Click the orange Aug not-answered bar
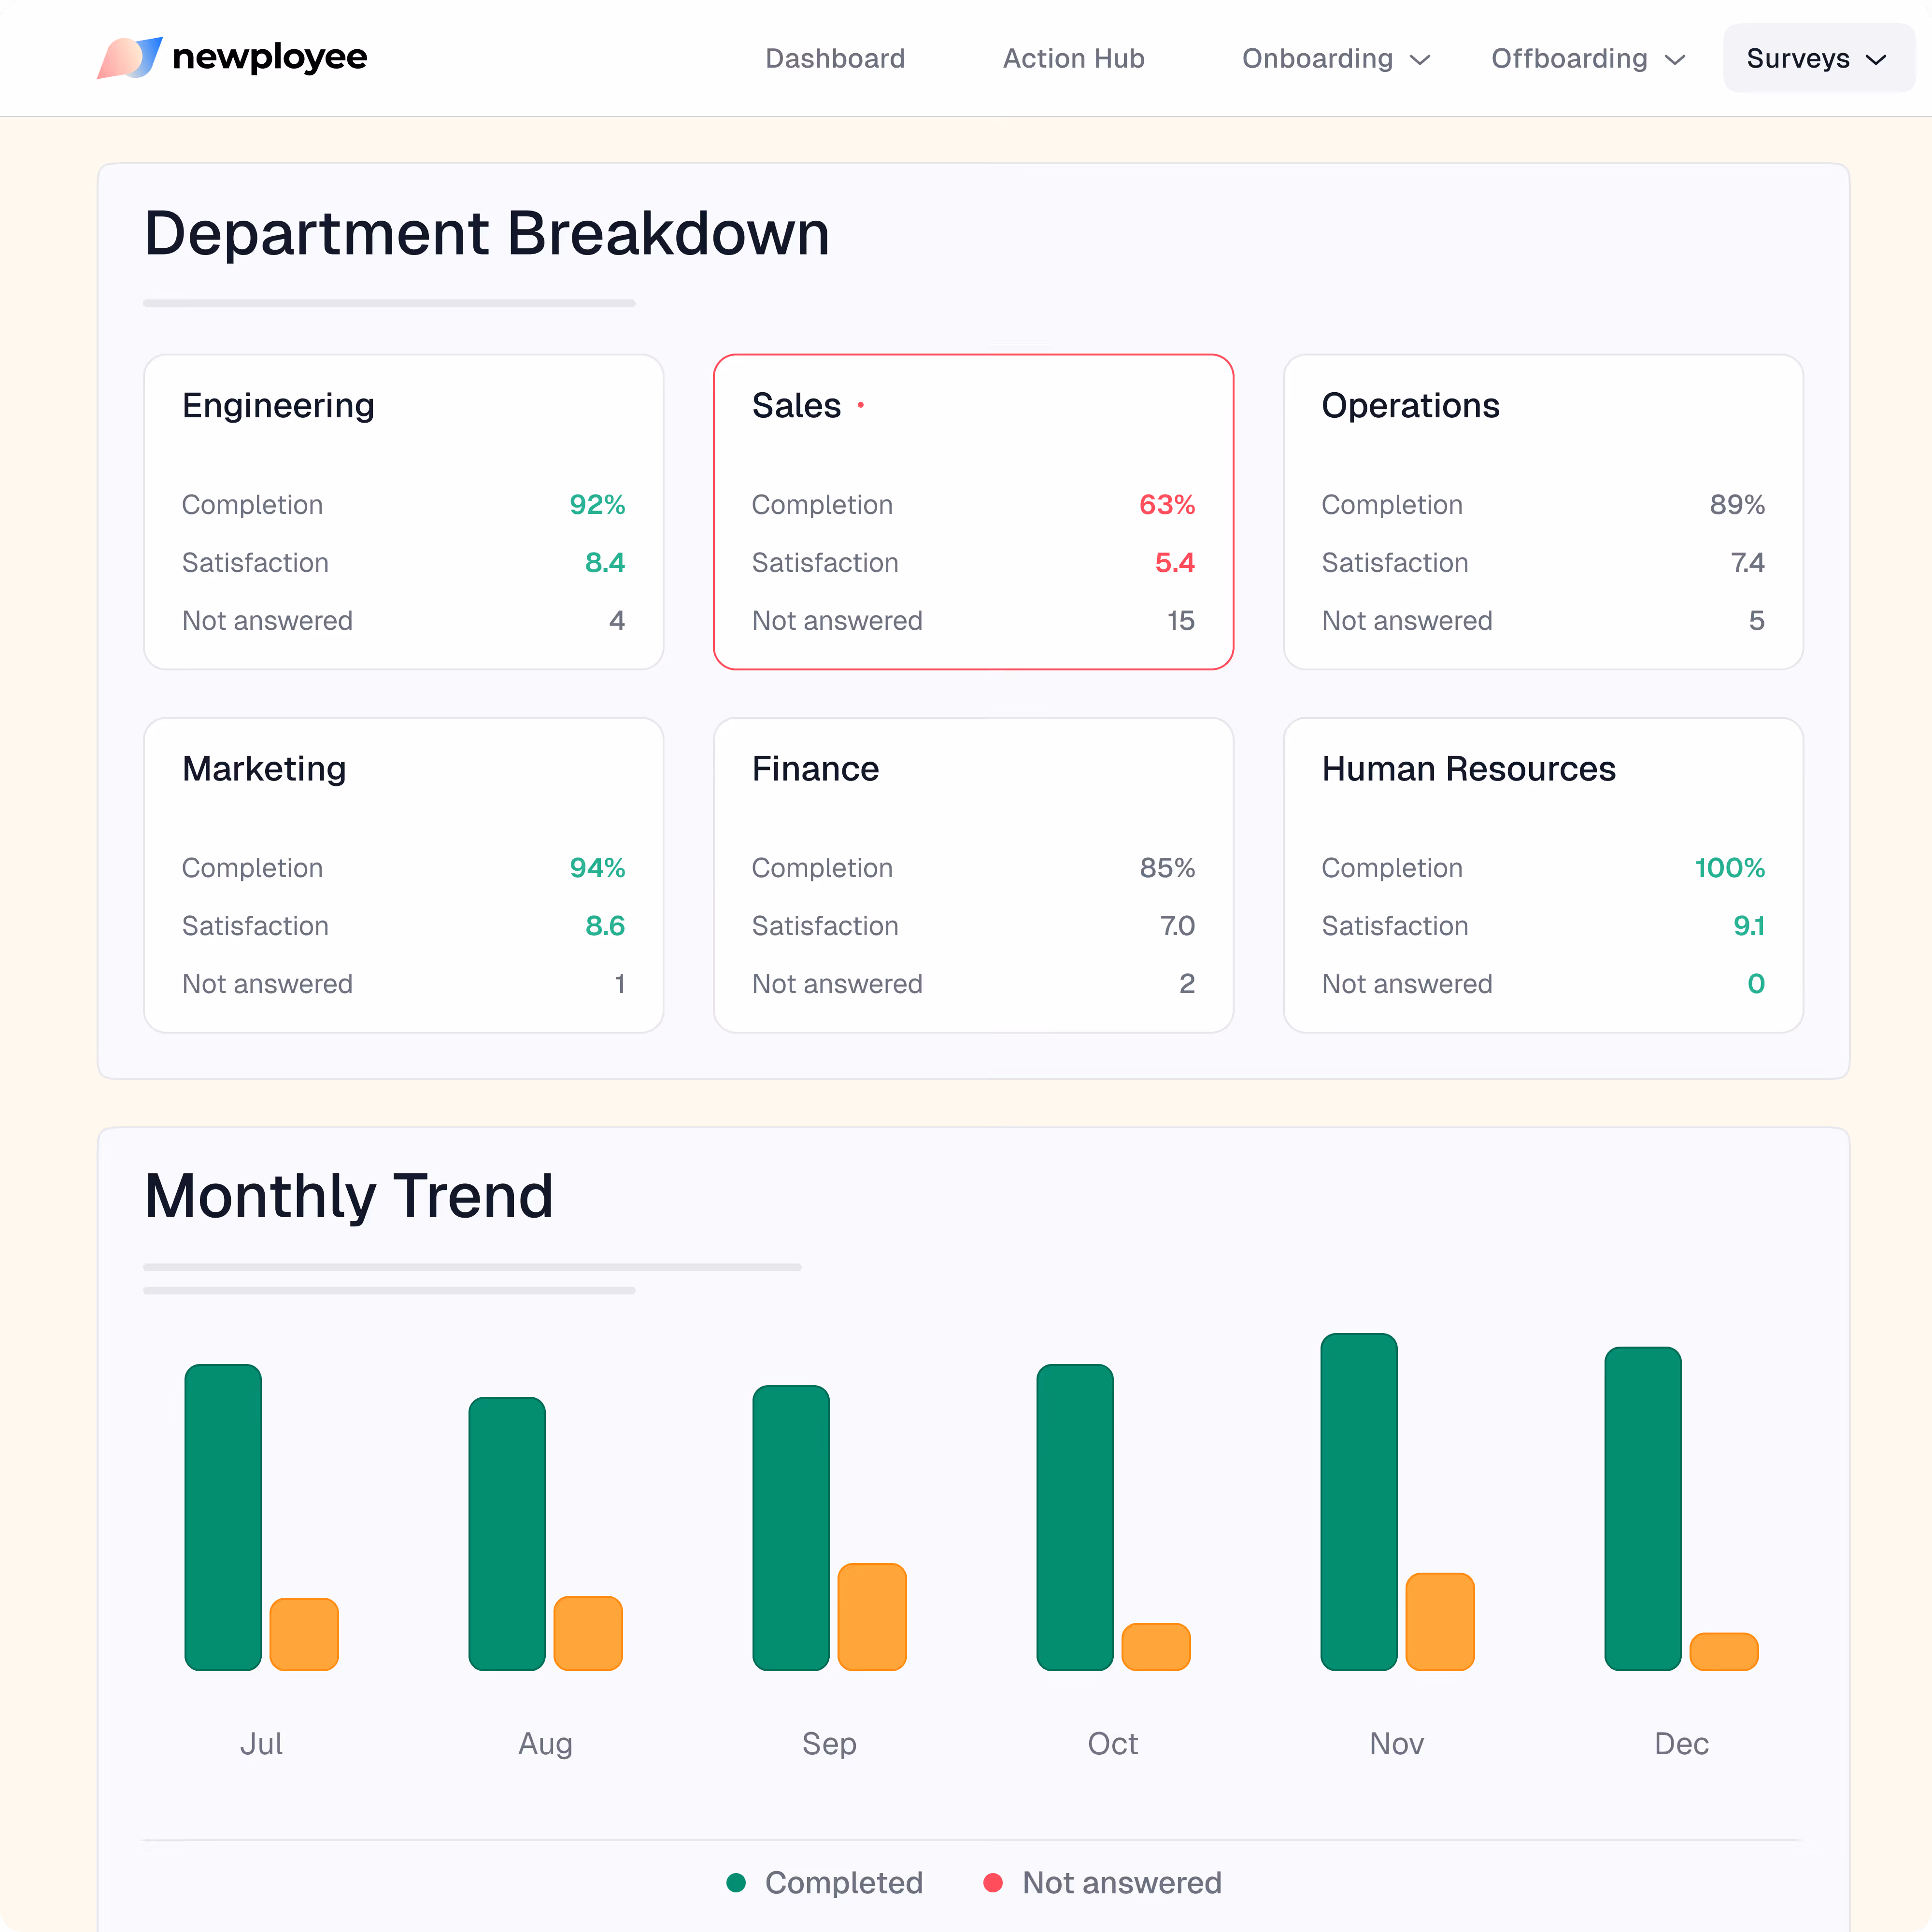 click(588, 1633)
